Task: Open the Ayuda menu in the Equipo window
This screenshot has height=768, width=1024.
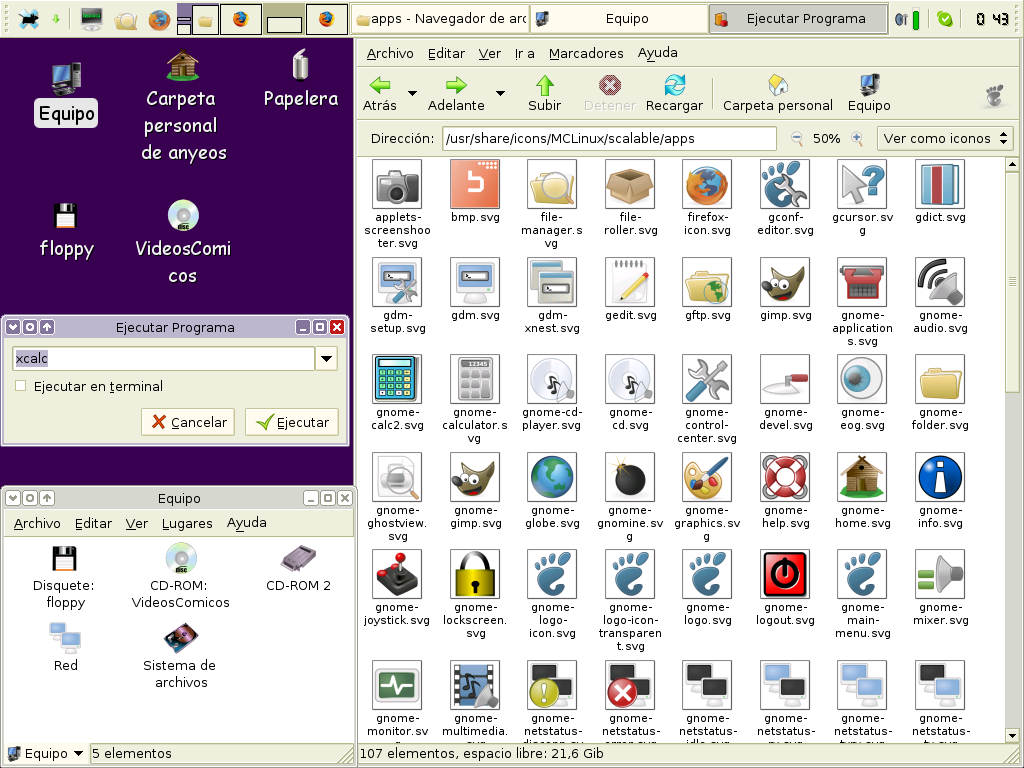Action: pyautogui.click(x=246, y=523)
